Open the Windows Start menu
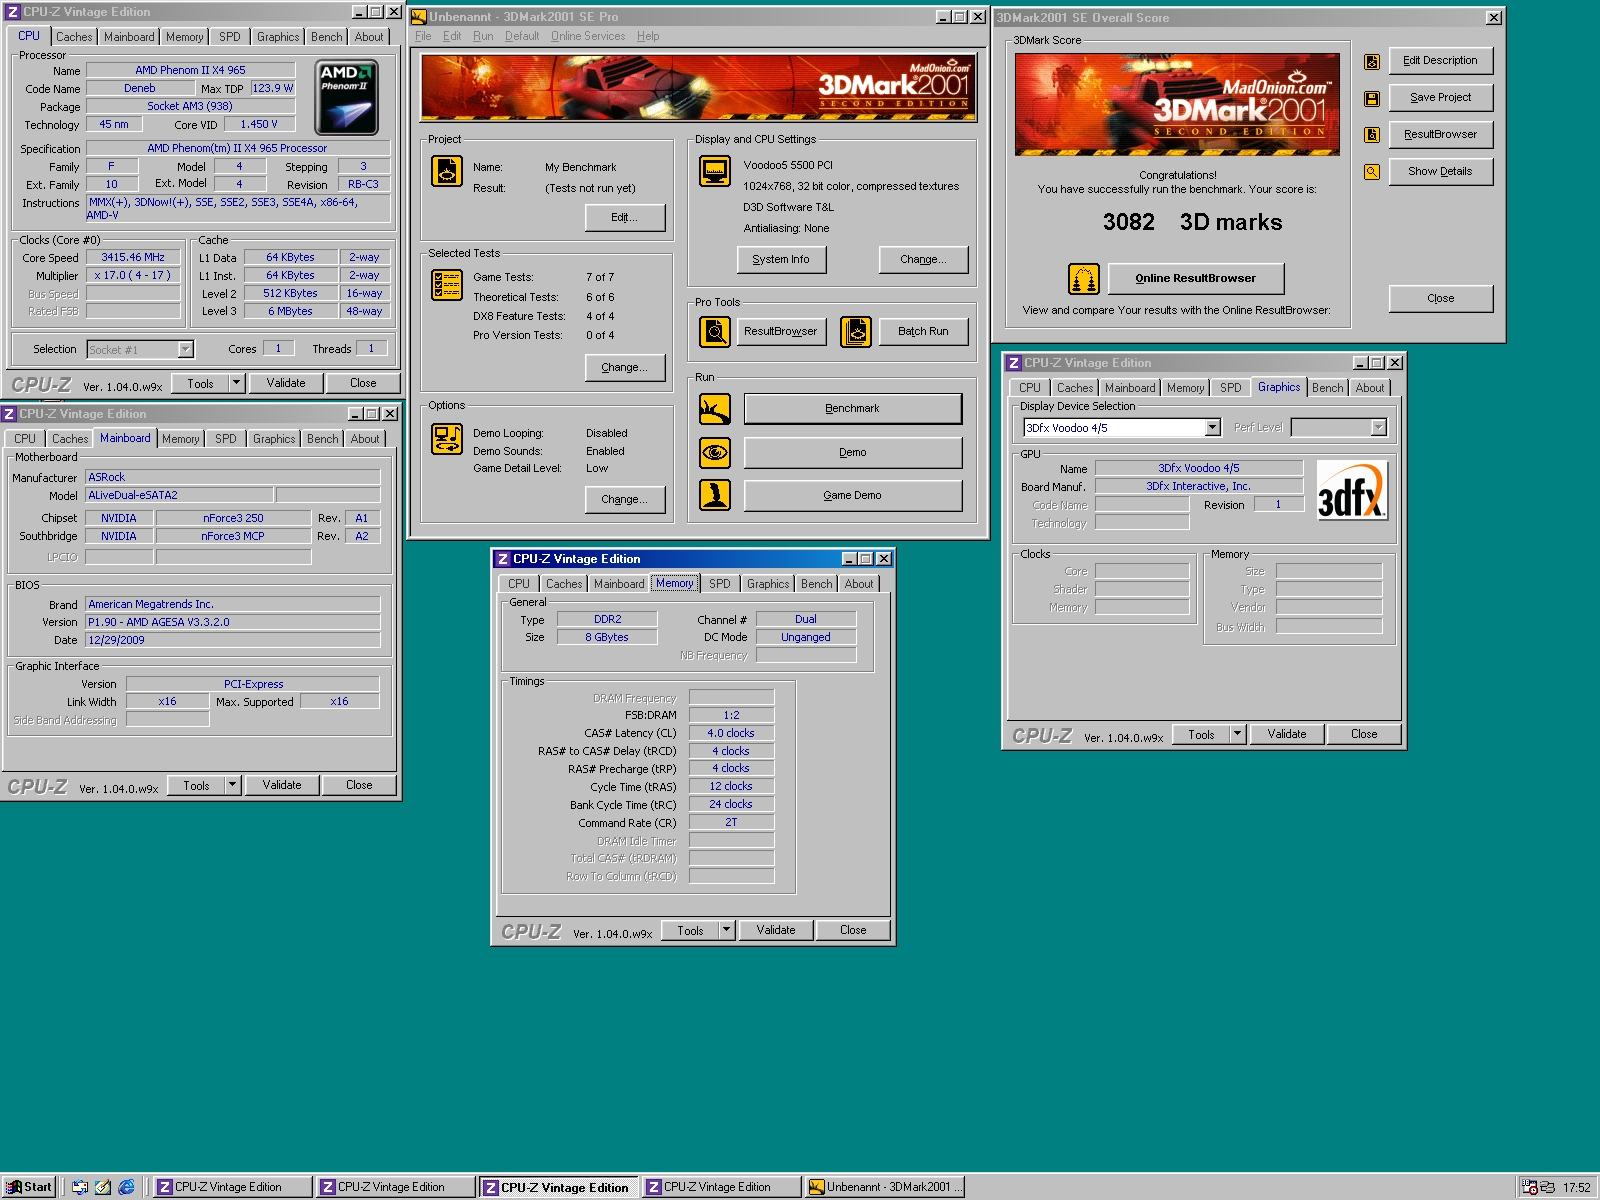The width and height of the screenshot is (1600, 1200). coord(29,1187)
